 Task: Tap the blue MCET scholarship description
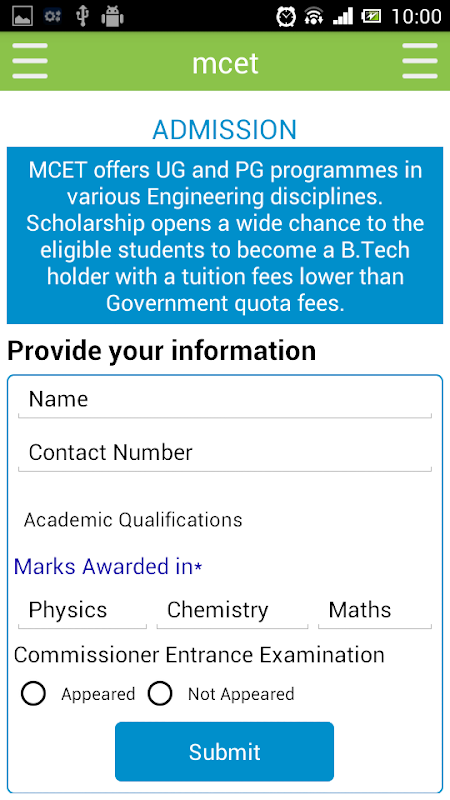pyautogui.click(x=224, y=235)
